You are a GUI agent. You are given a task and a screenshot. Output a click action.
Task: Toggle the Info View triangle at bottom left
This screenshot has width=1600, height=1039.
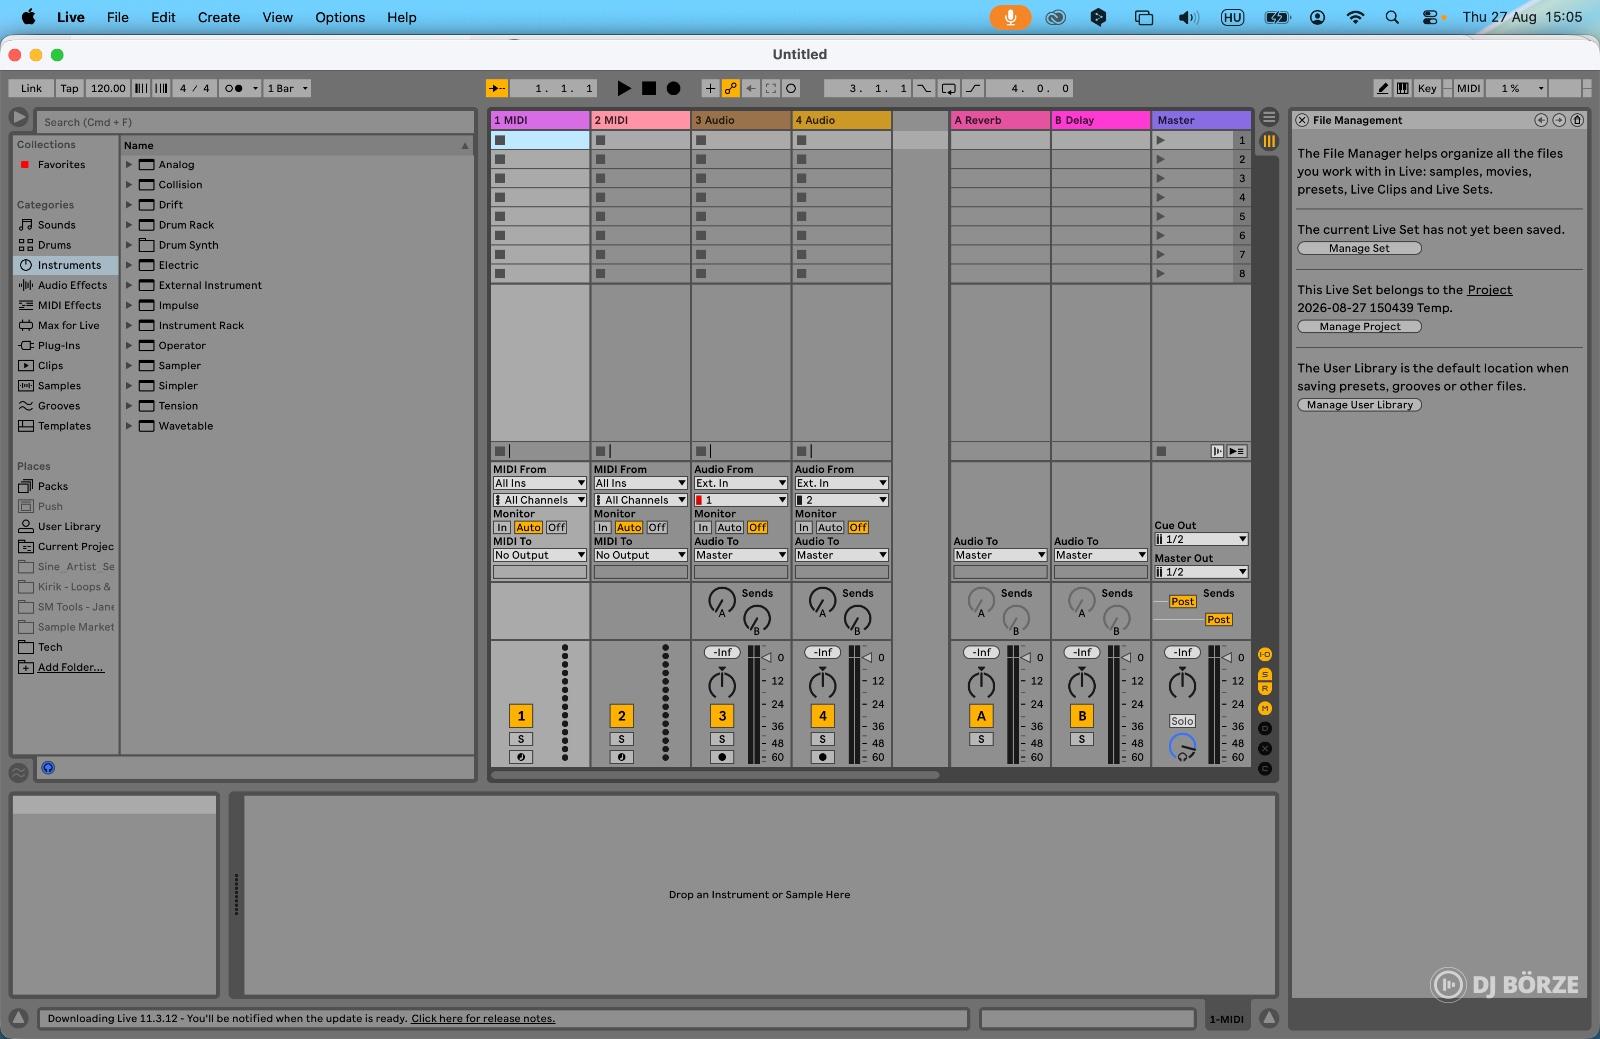(x=18, y=1018)
